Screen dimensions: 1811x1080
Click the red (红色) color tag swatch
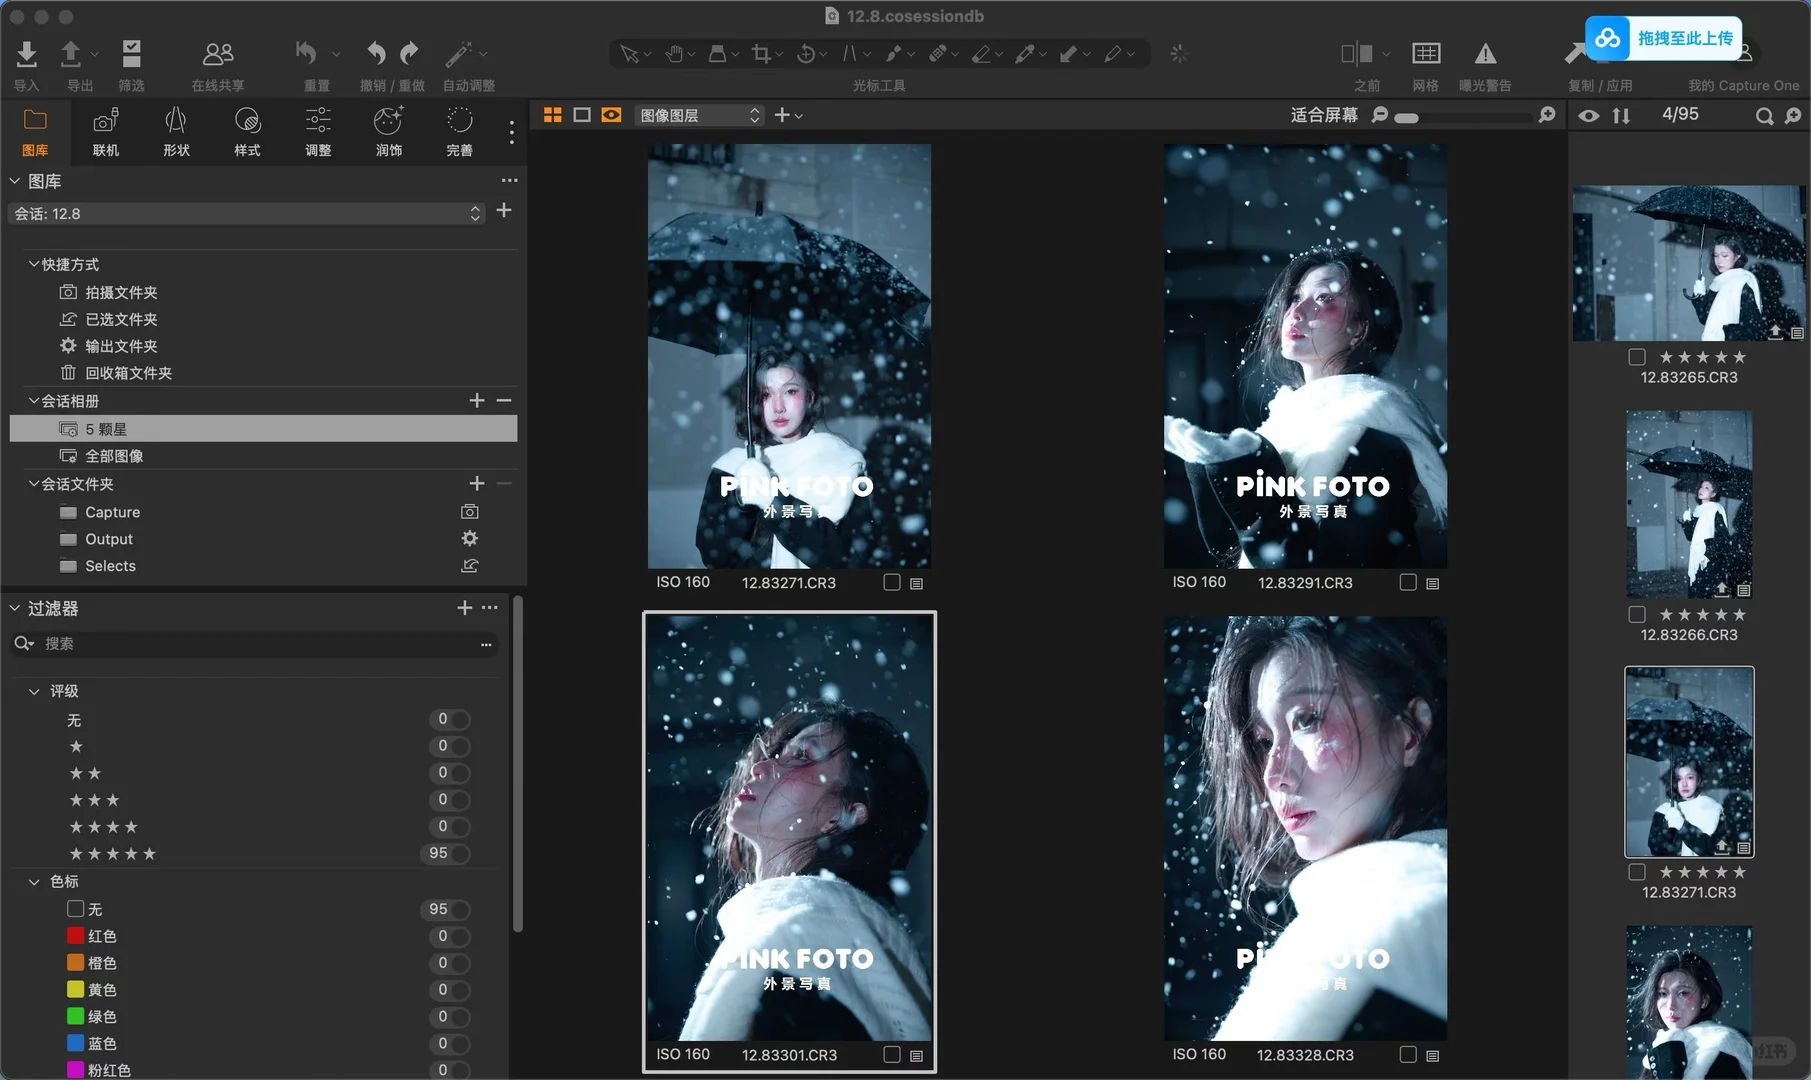75,936
